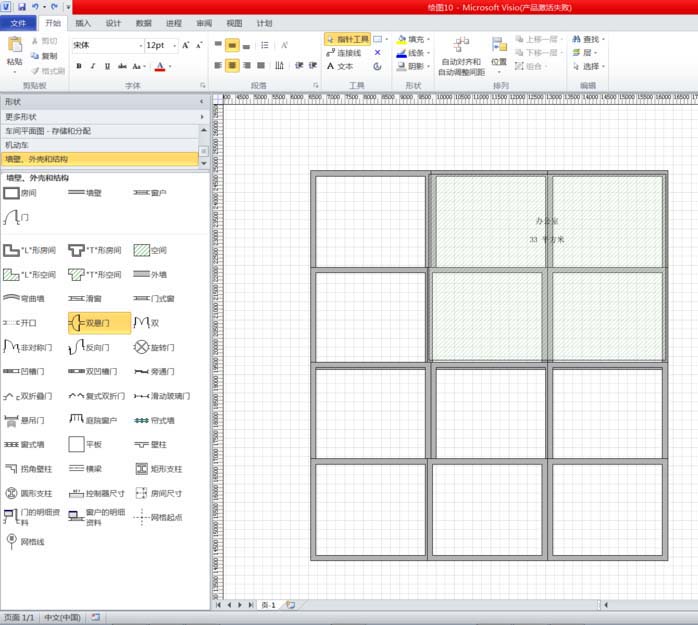Select the Slab (平板) shape
This screenshot has height=625, width=698.
click(85, 444)
